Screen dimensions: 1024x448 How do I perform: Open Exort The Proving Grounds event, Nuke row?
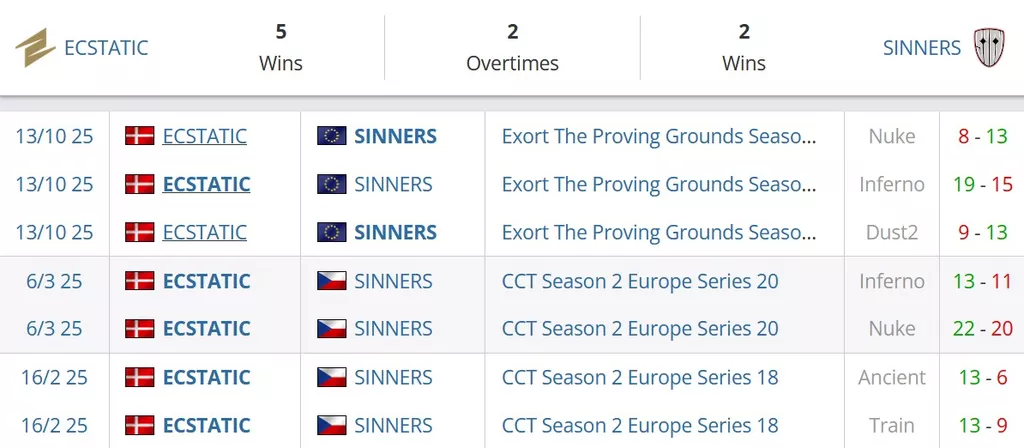tap(659, 136)
